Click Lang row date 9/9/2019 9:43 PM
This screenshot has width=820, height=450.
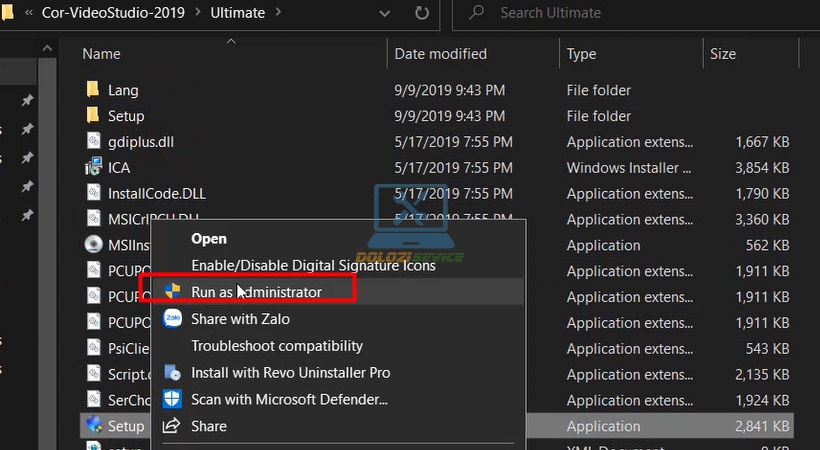tap(450, 90)
